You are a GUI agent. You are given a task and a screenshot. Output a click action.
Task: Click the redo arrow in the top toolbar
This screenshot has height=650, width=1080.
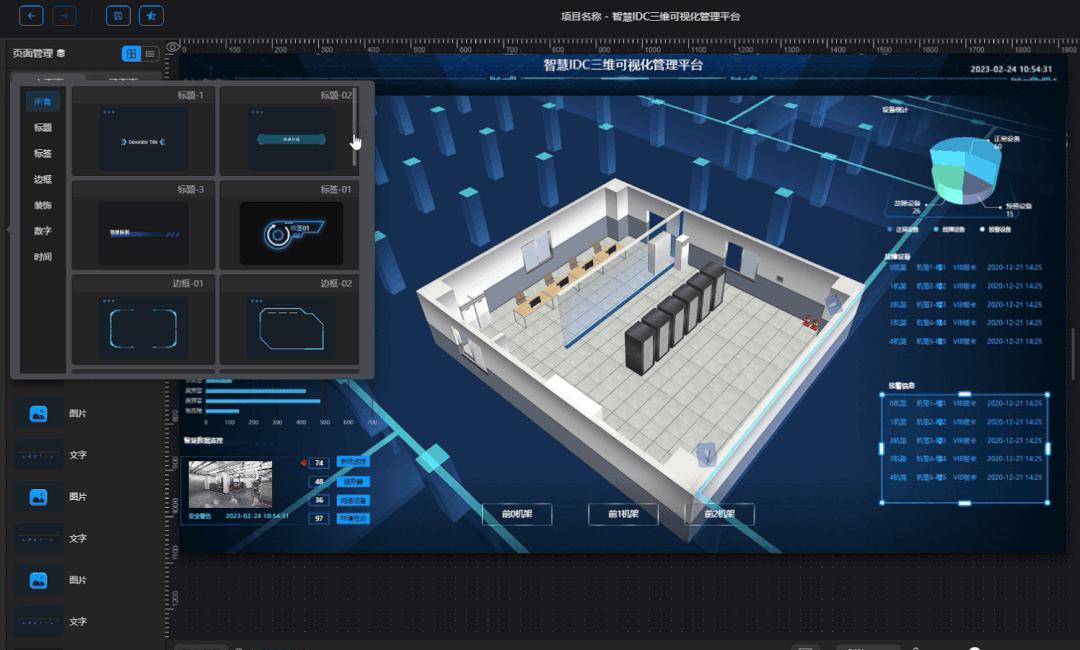[63, 16]
